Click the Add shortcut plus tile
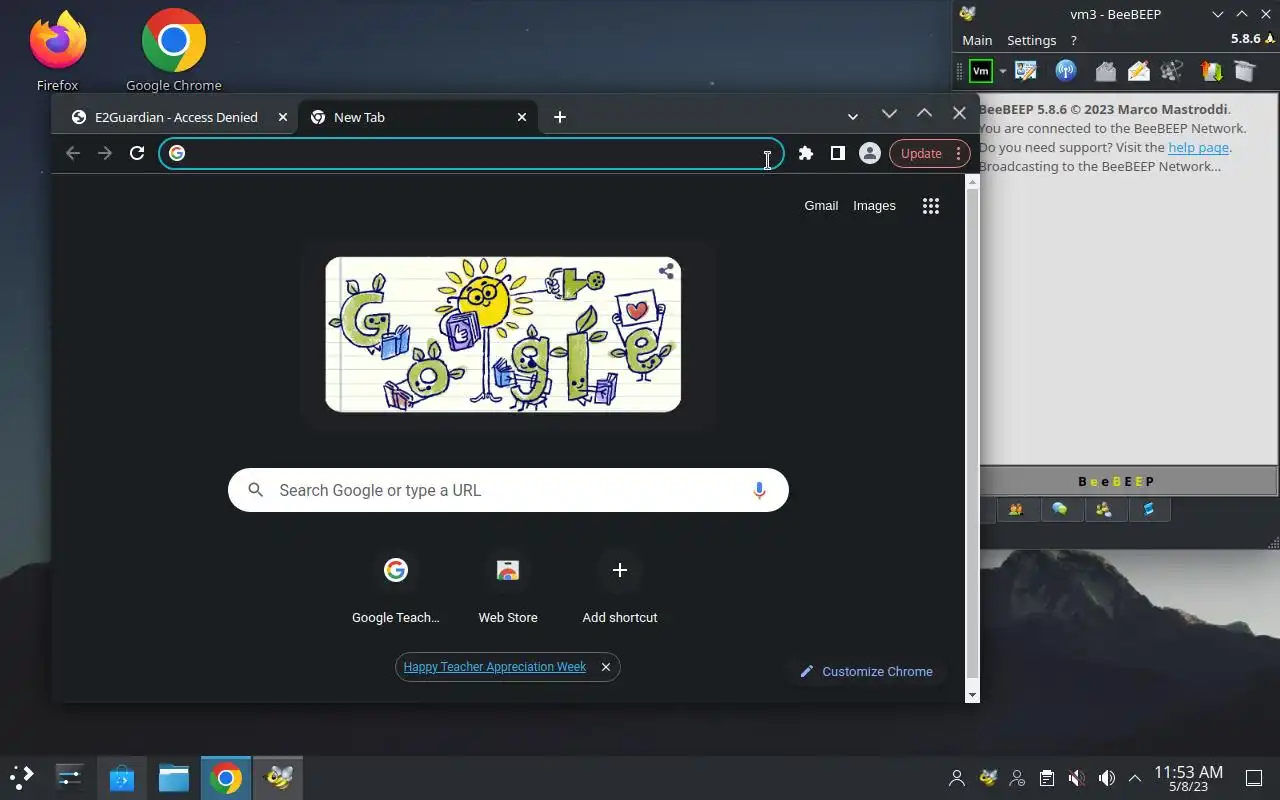This screenshot has height=800, width=1280. (x=620, y=590)
